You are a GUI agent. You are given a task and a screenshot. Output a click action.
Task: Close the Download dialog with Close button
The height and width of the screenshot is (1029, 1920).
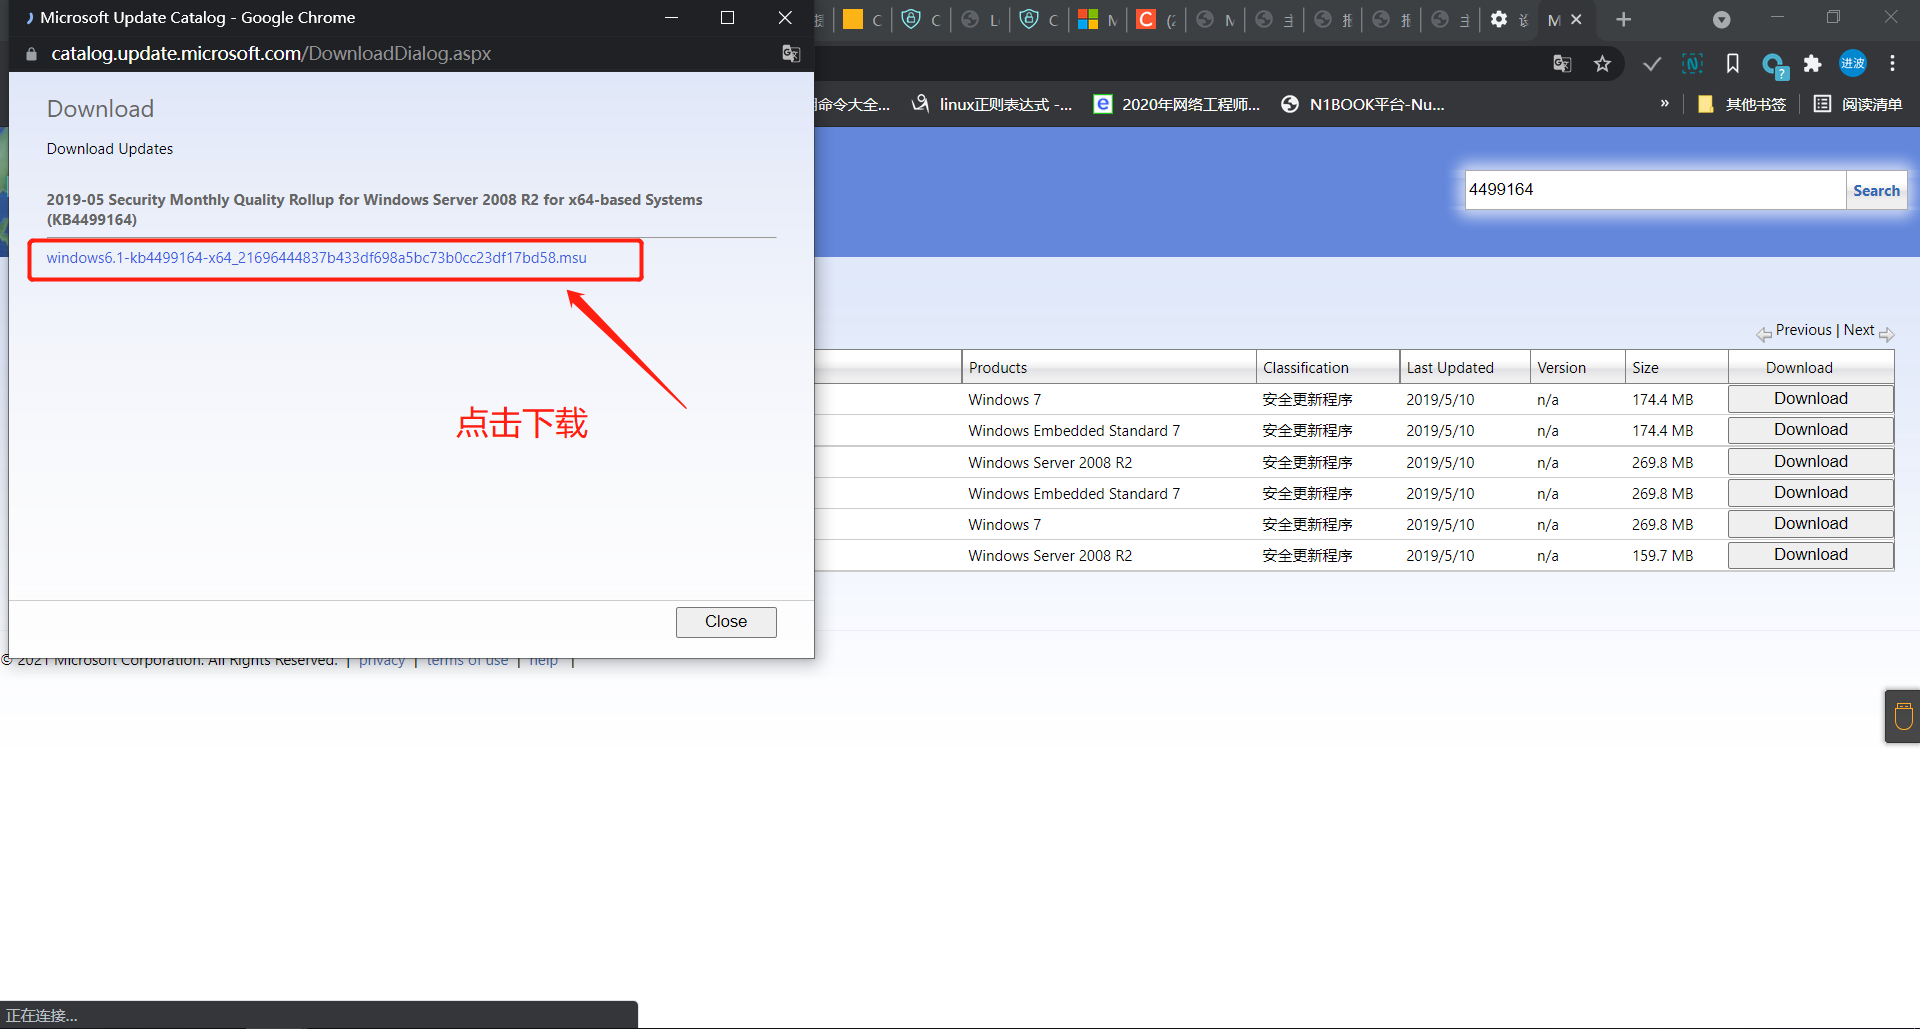726,622
